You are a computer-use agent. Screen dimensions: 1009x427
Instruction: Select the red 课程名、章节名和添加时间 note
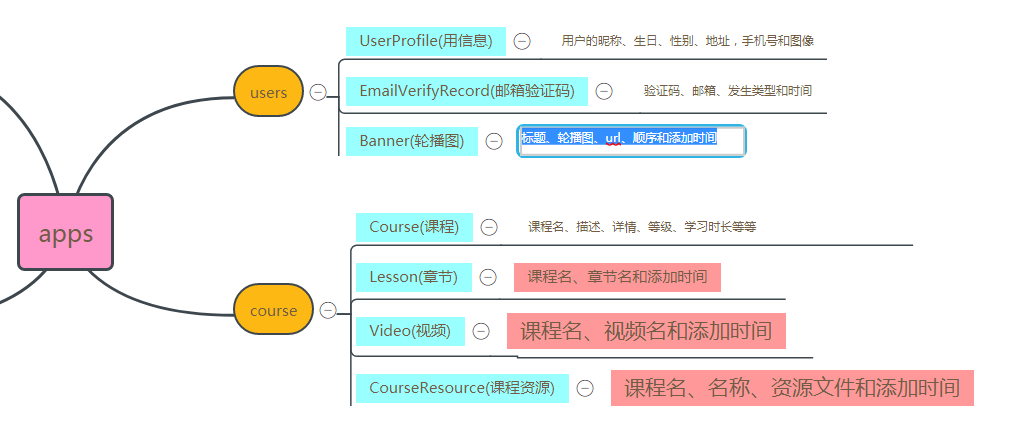pyautogui.click(x=617, y=277)
